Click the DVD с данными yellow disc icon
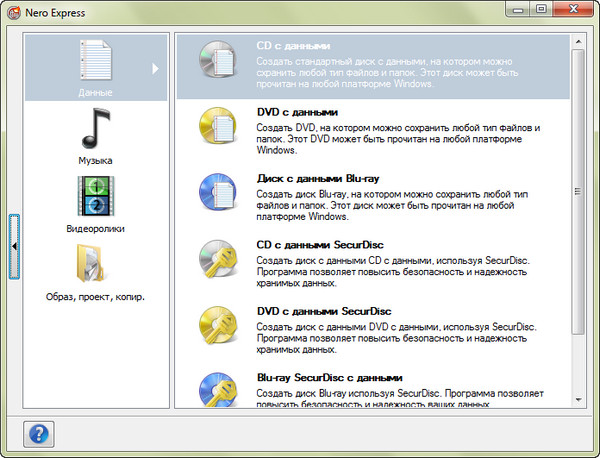Image resolution: width=600 pixels, height=458 pixels. coord(216,128)
